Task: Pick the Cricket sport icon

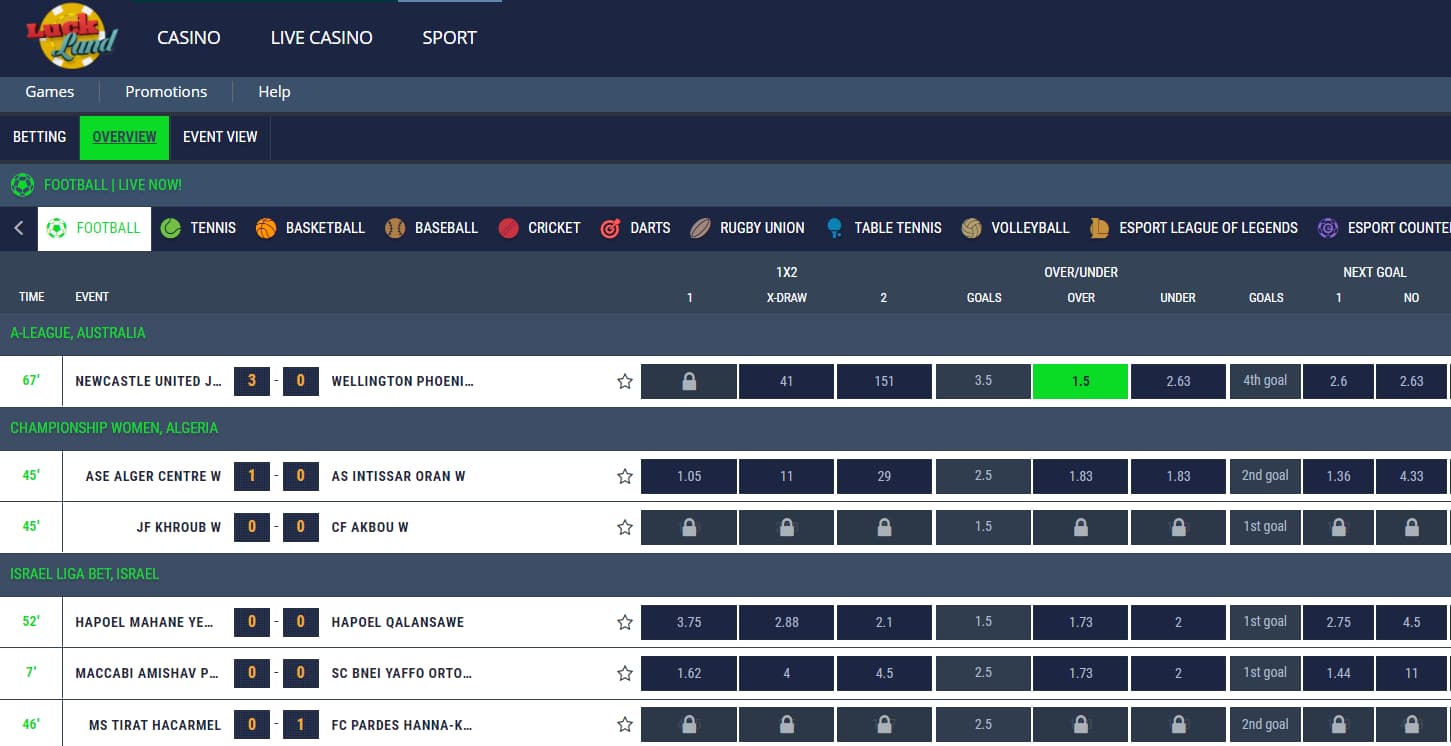Action: click(x=508, y=228)
